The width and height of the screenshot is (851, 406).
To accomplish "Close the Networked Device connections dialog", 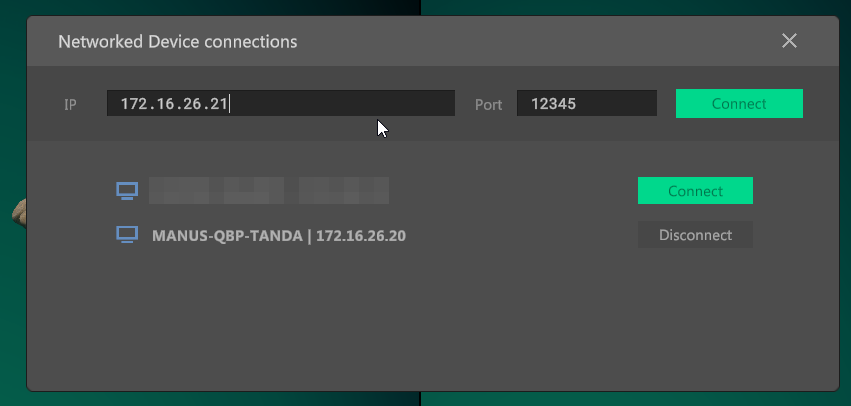I will coord(789,41).
